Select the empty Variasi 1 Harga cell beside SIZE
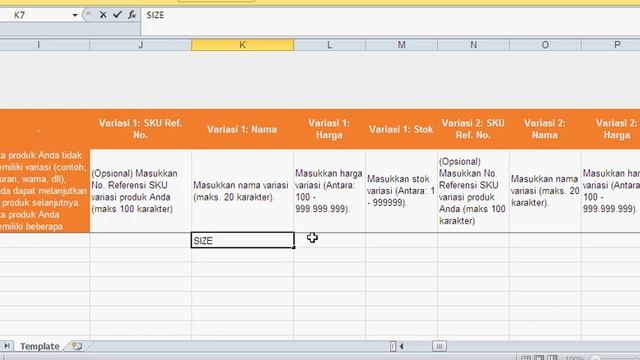640x360 pixels. pos(329,240)
